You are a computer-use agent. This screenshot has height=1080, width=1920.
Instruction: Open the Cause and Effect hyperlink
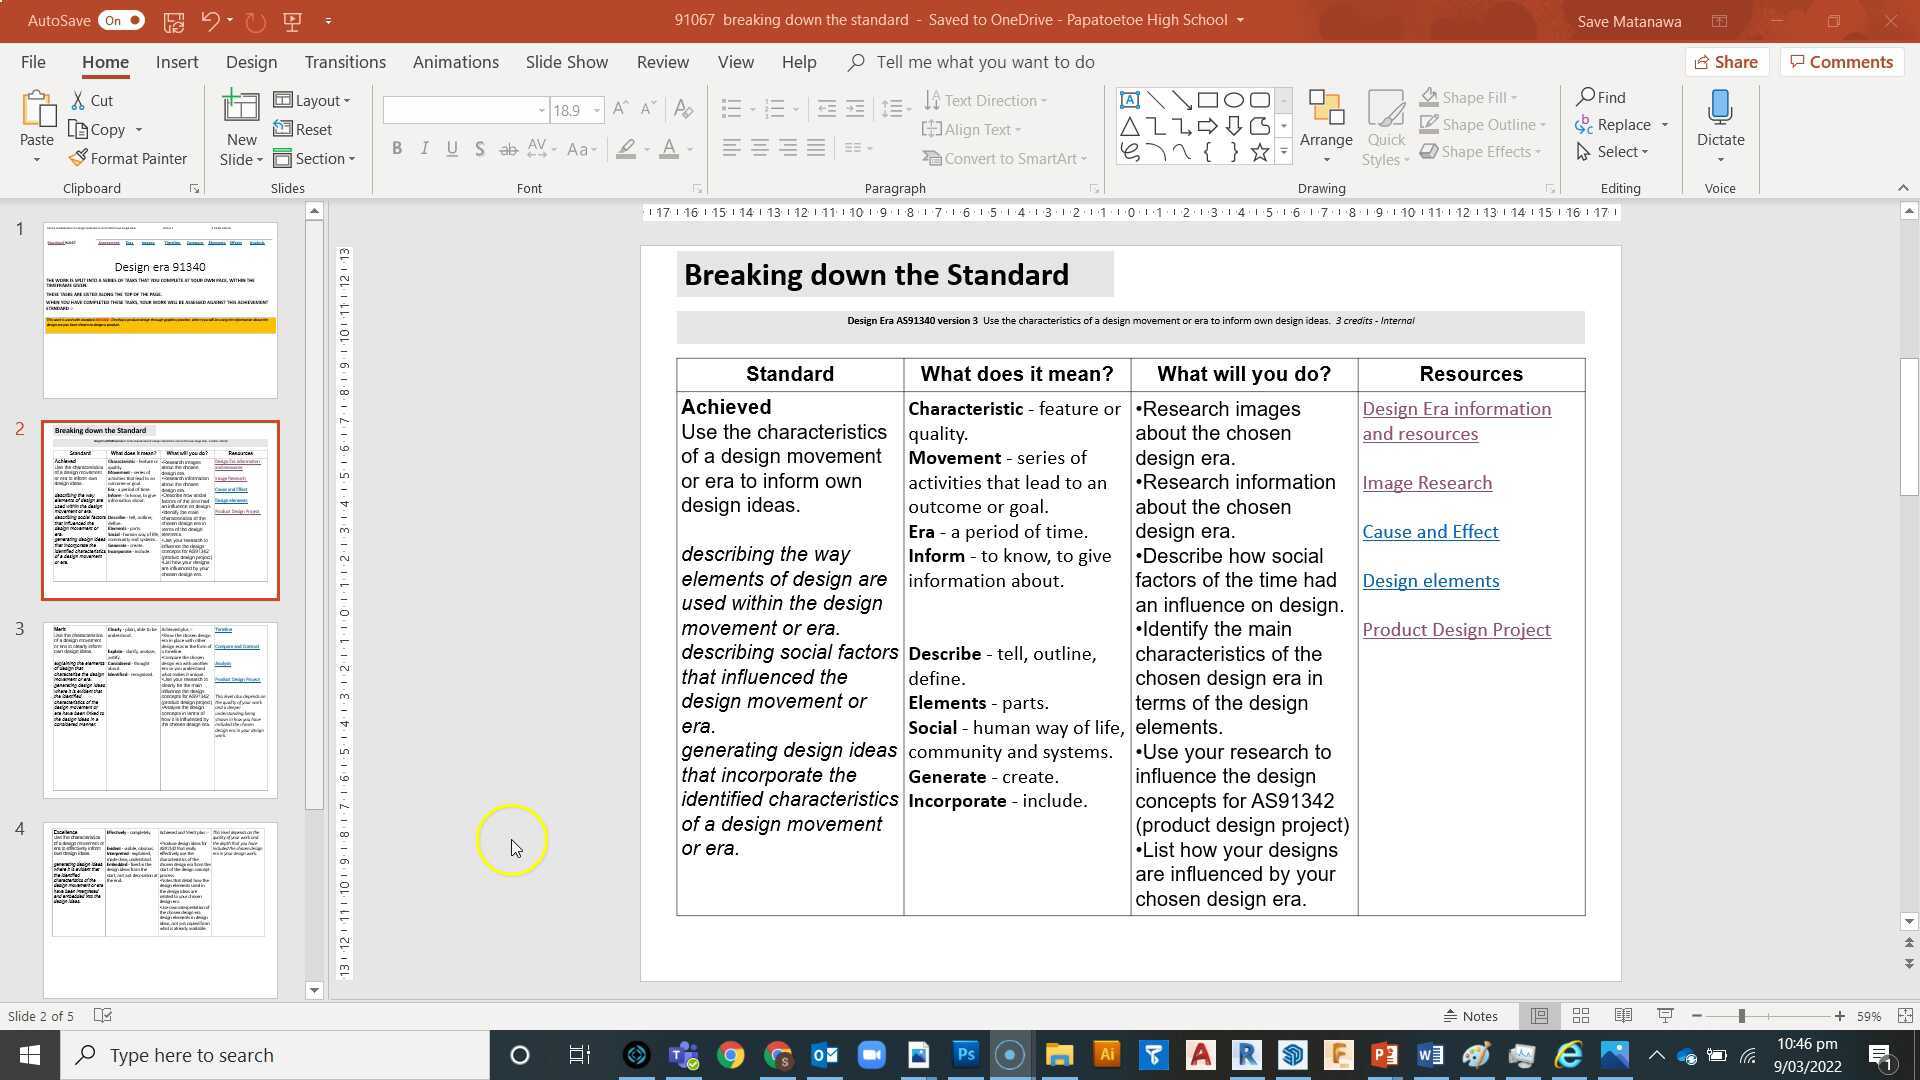tap(1430, 532)
